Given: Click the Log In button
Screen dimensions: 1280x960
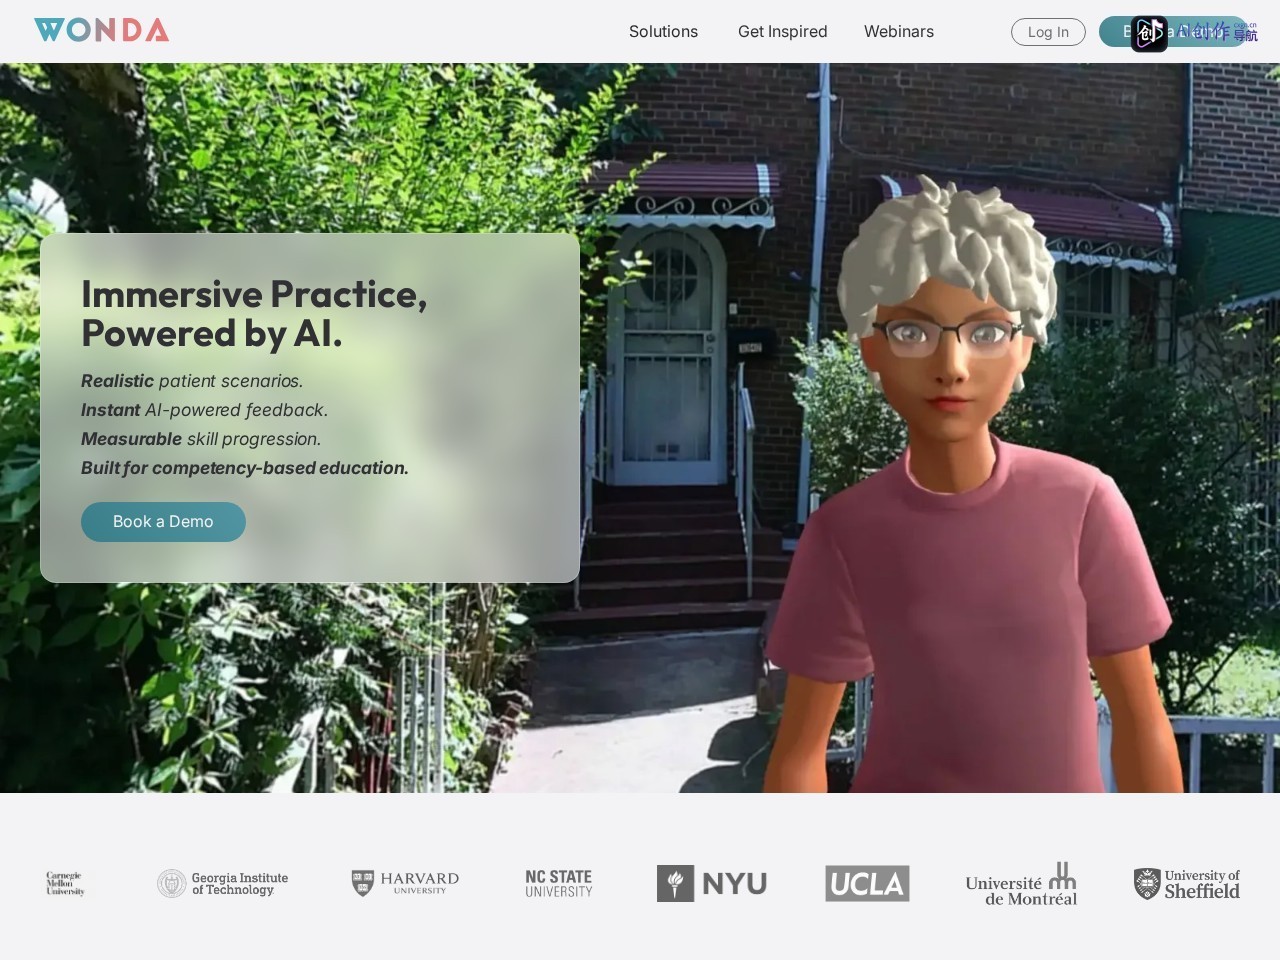Looking at the screenshot, I should pyautogui.click(x=1048, y=32).
